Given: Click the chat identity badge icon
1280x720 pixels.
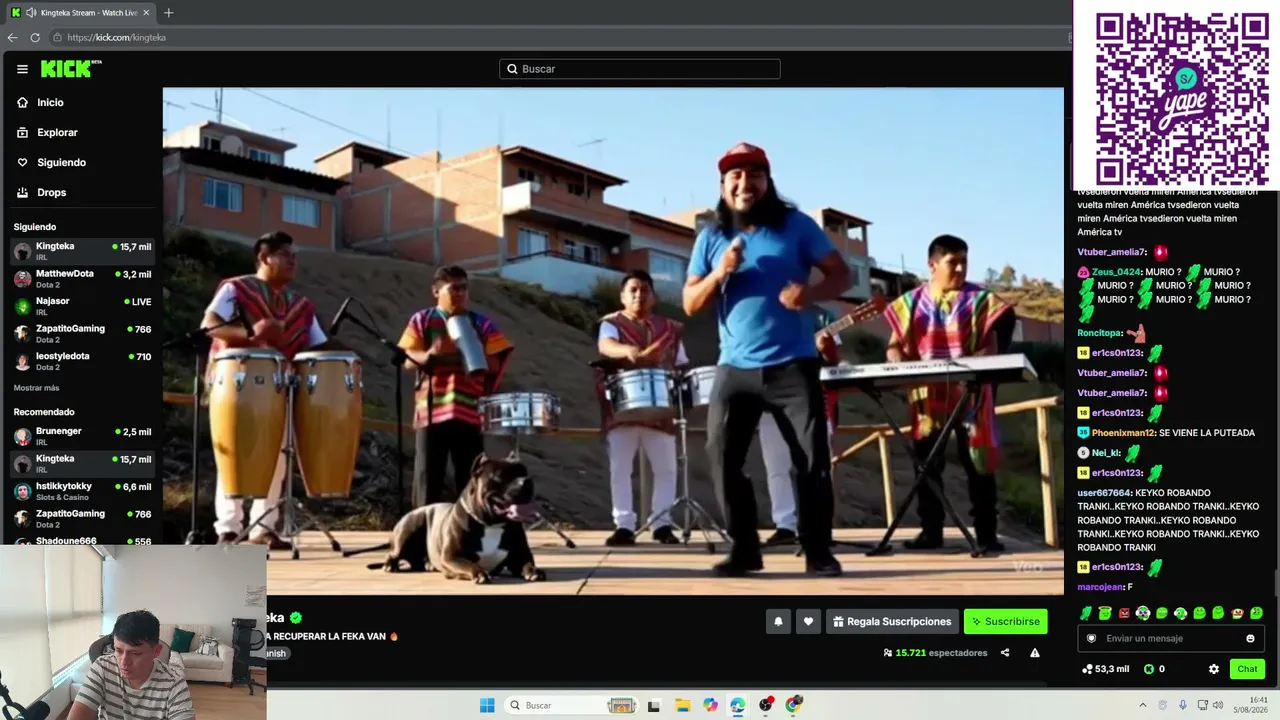Looking at the screenshot, I should point(1091,638).
